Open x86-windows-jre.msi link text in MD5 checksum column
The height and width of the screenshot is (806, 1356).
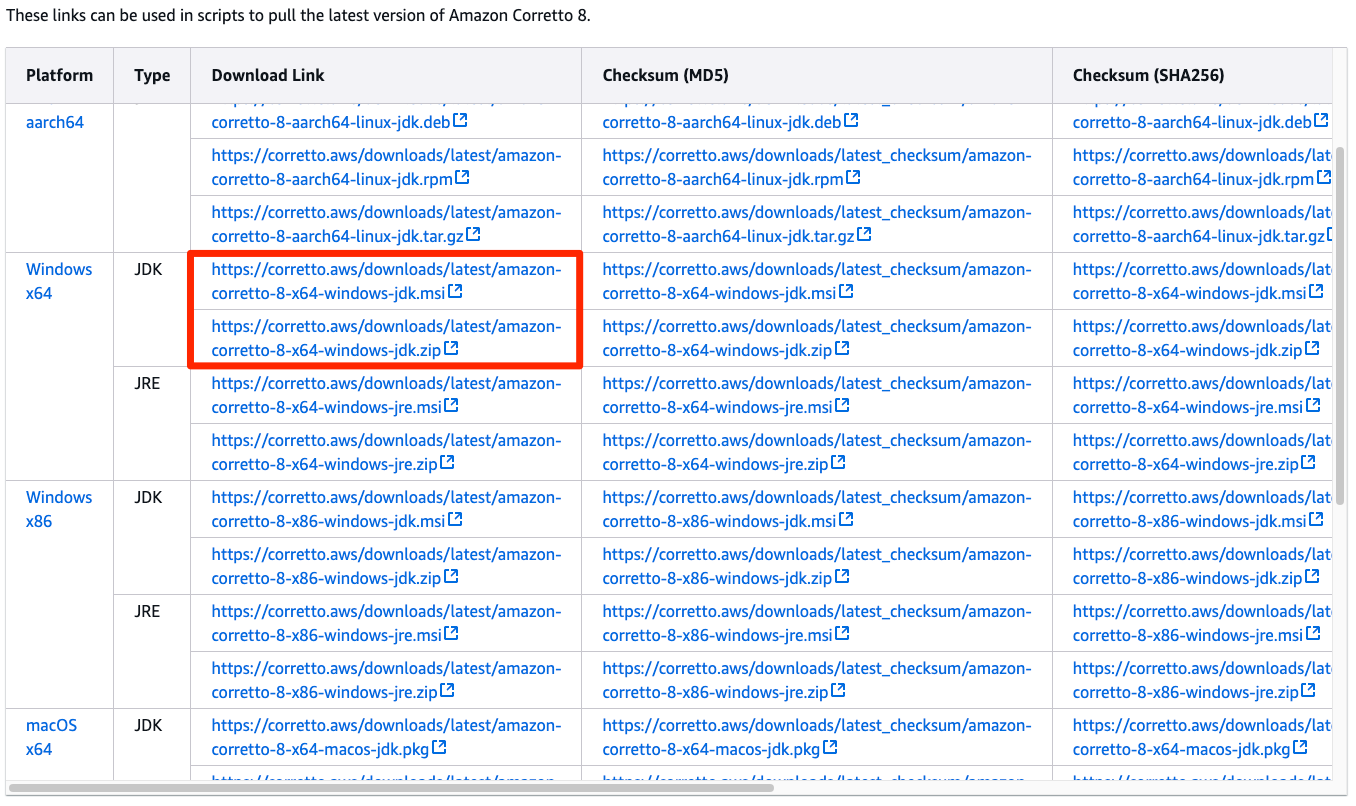[x=817, y=623]
